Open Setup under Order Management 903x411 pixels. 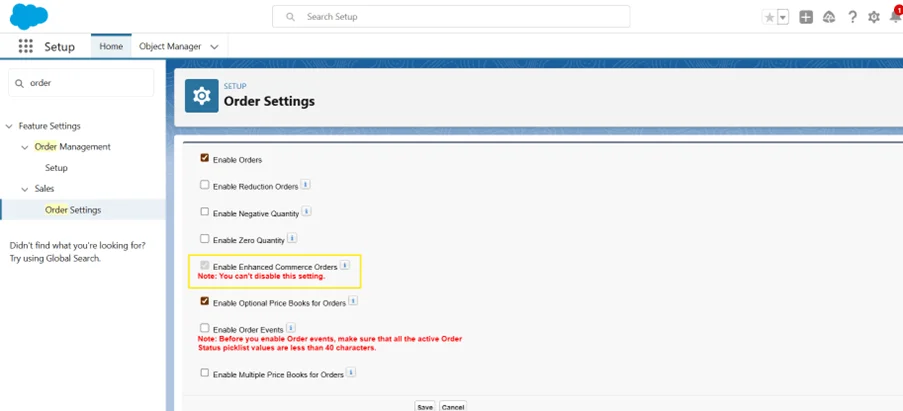56,168
